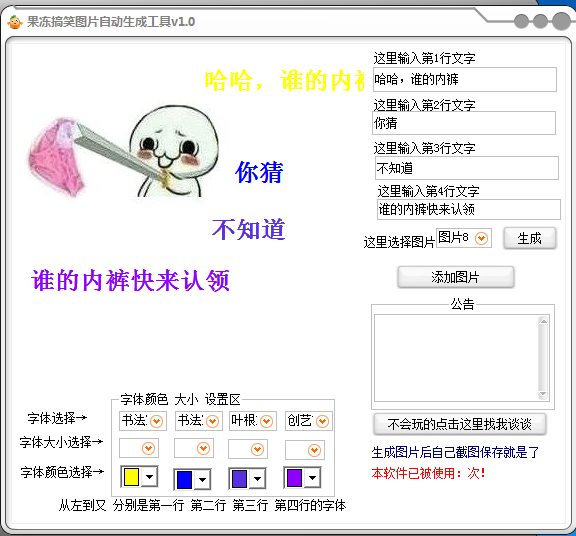The width and height of the screenshot is (576, 536).
Task: Click 不会玩的点击这里找我谈谈 help button
Action: (x=460, y=424)
